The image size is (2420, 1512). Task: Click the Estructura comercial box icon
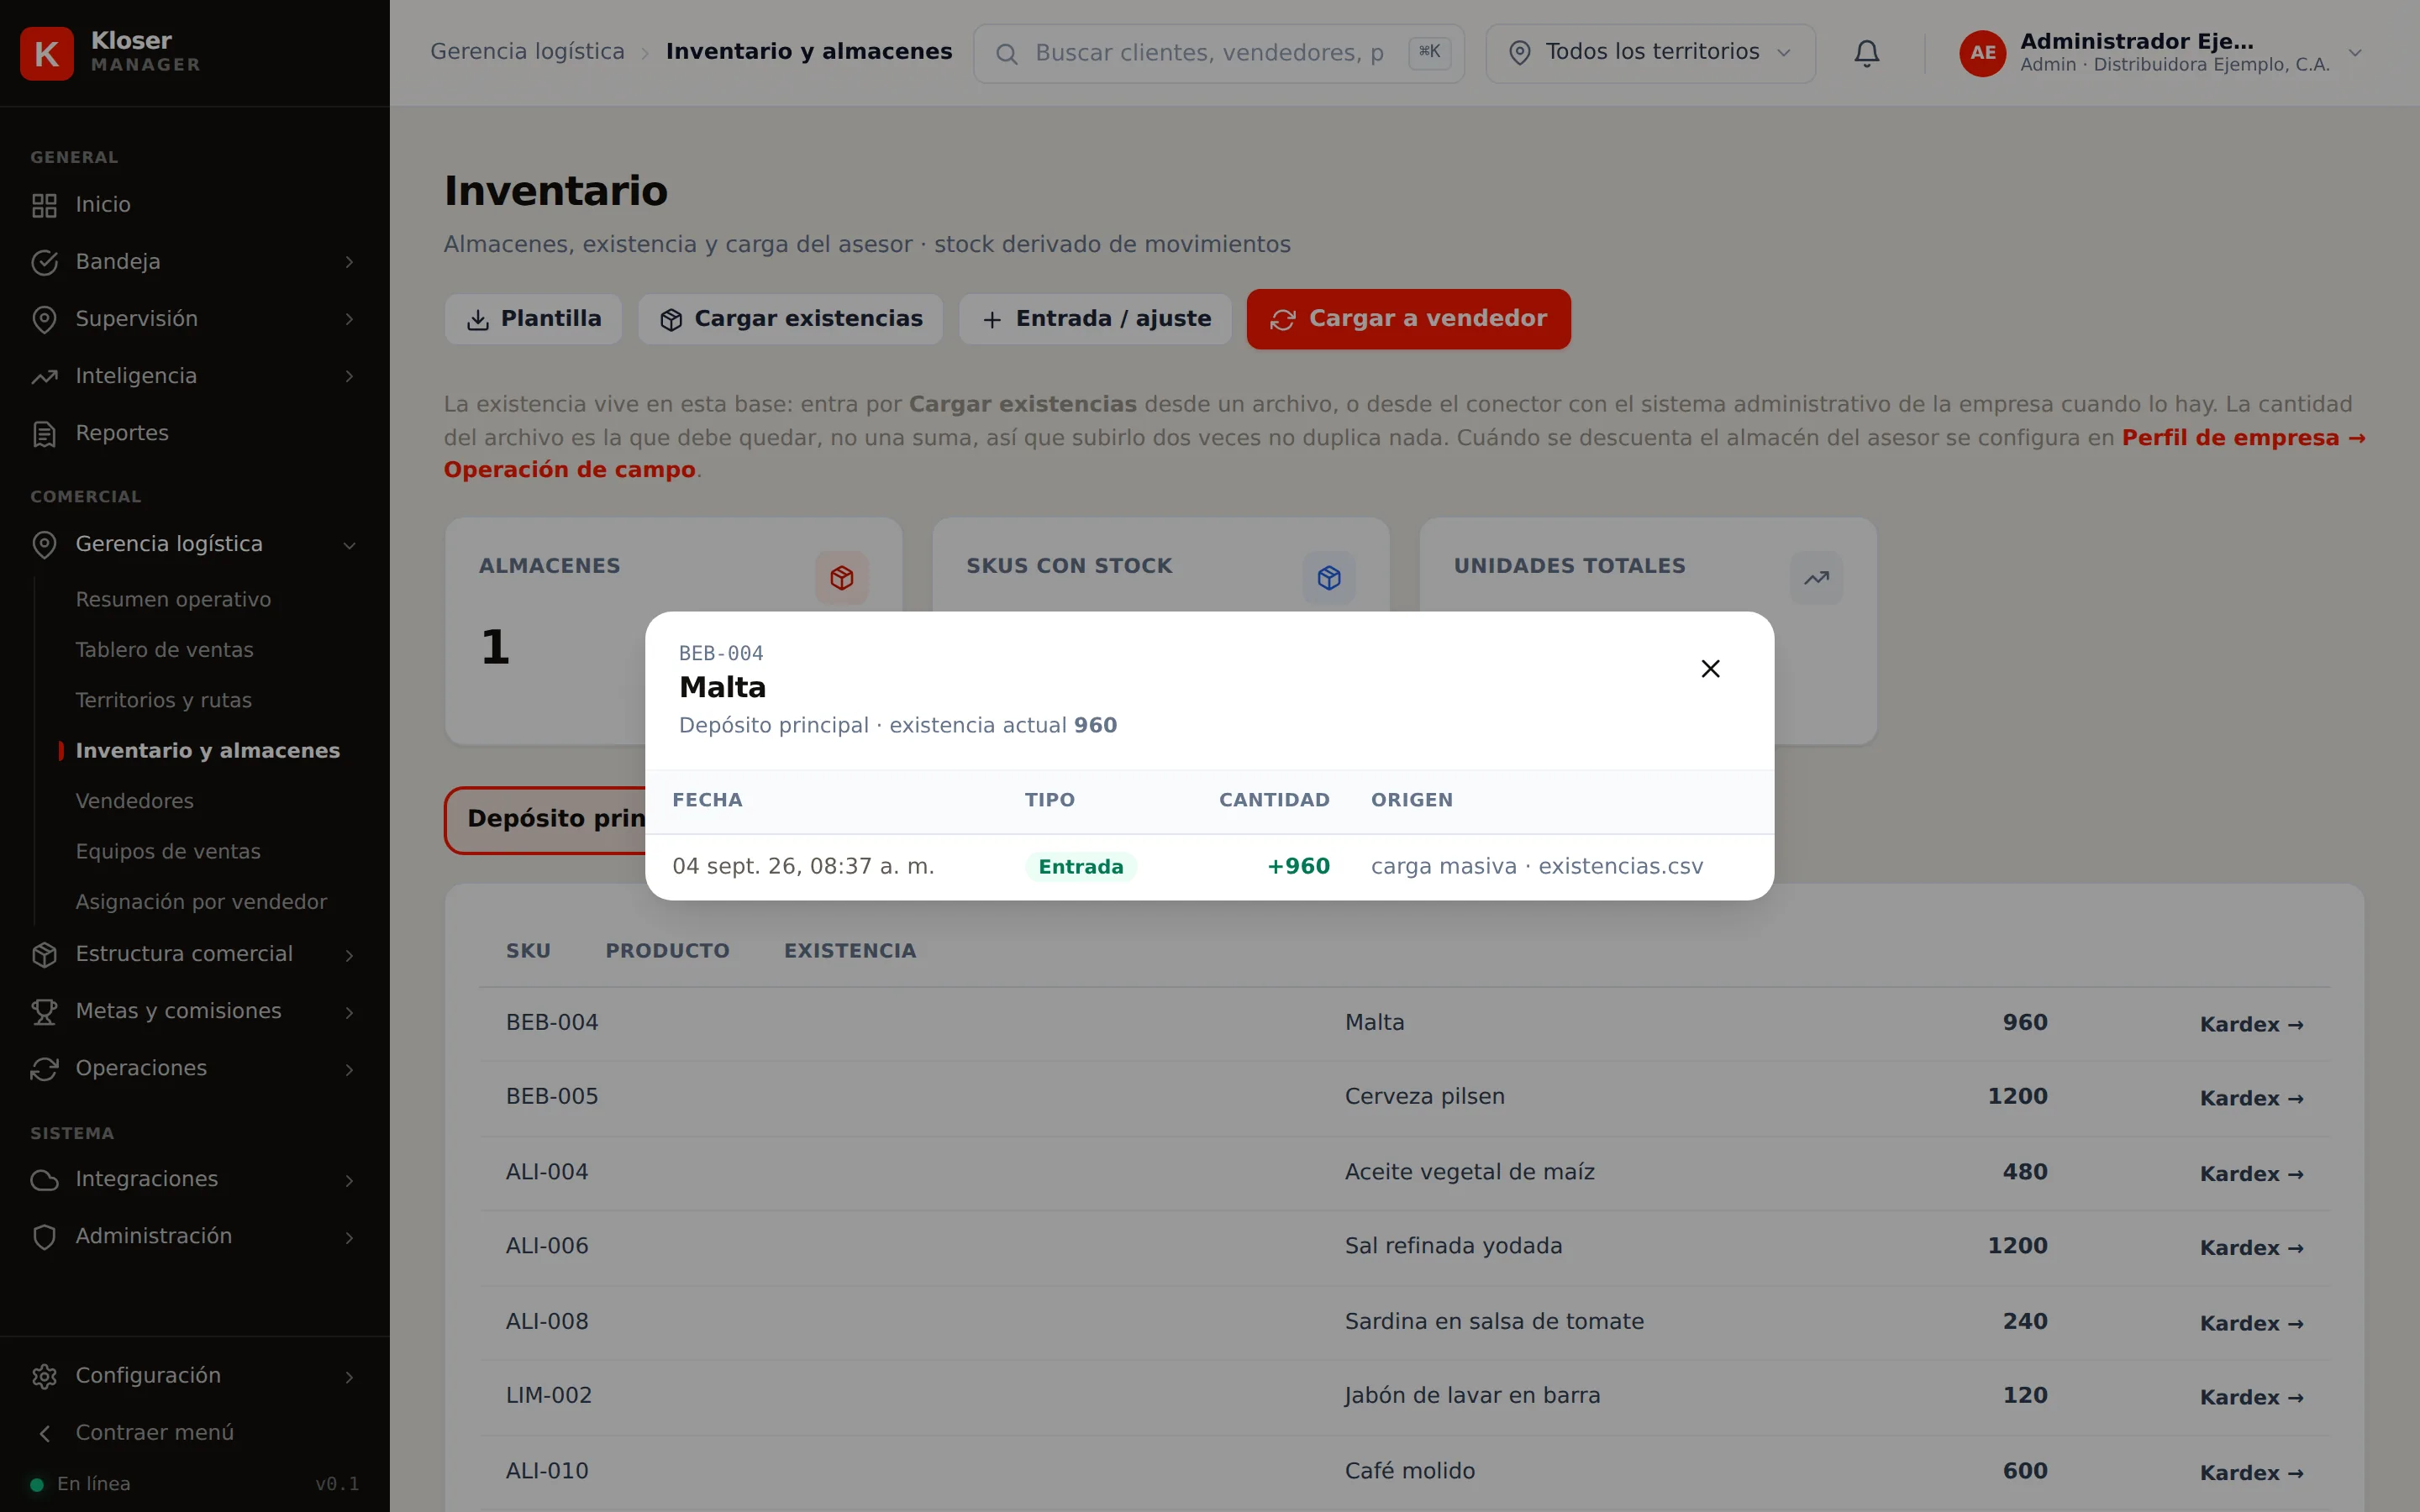44,954
